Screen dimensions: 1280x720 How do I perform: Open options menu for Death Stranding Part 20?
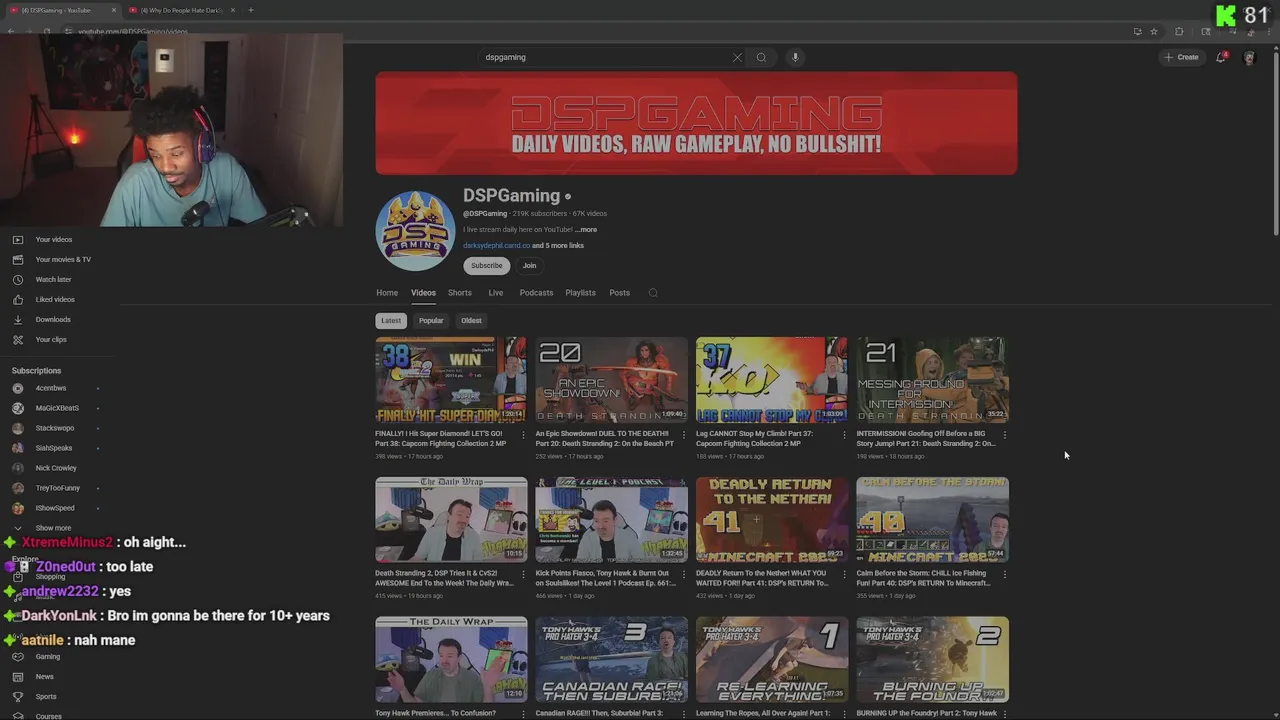(x=684, y=435)
